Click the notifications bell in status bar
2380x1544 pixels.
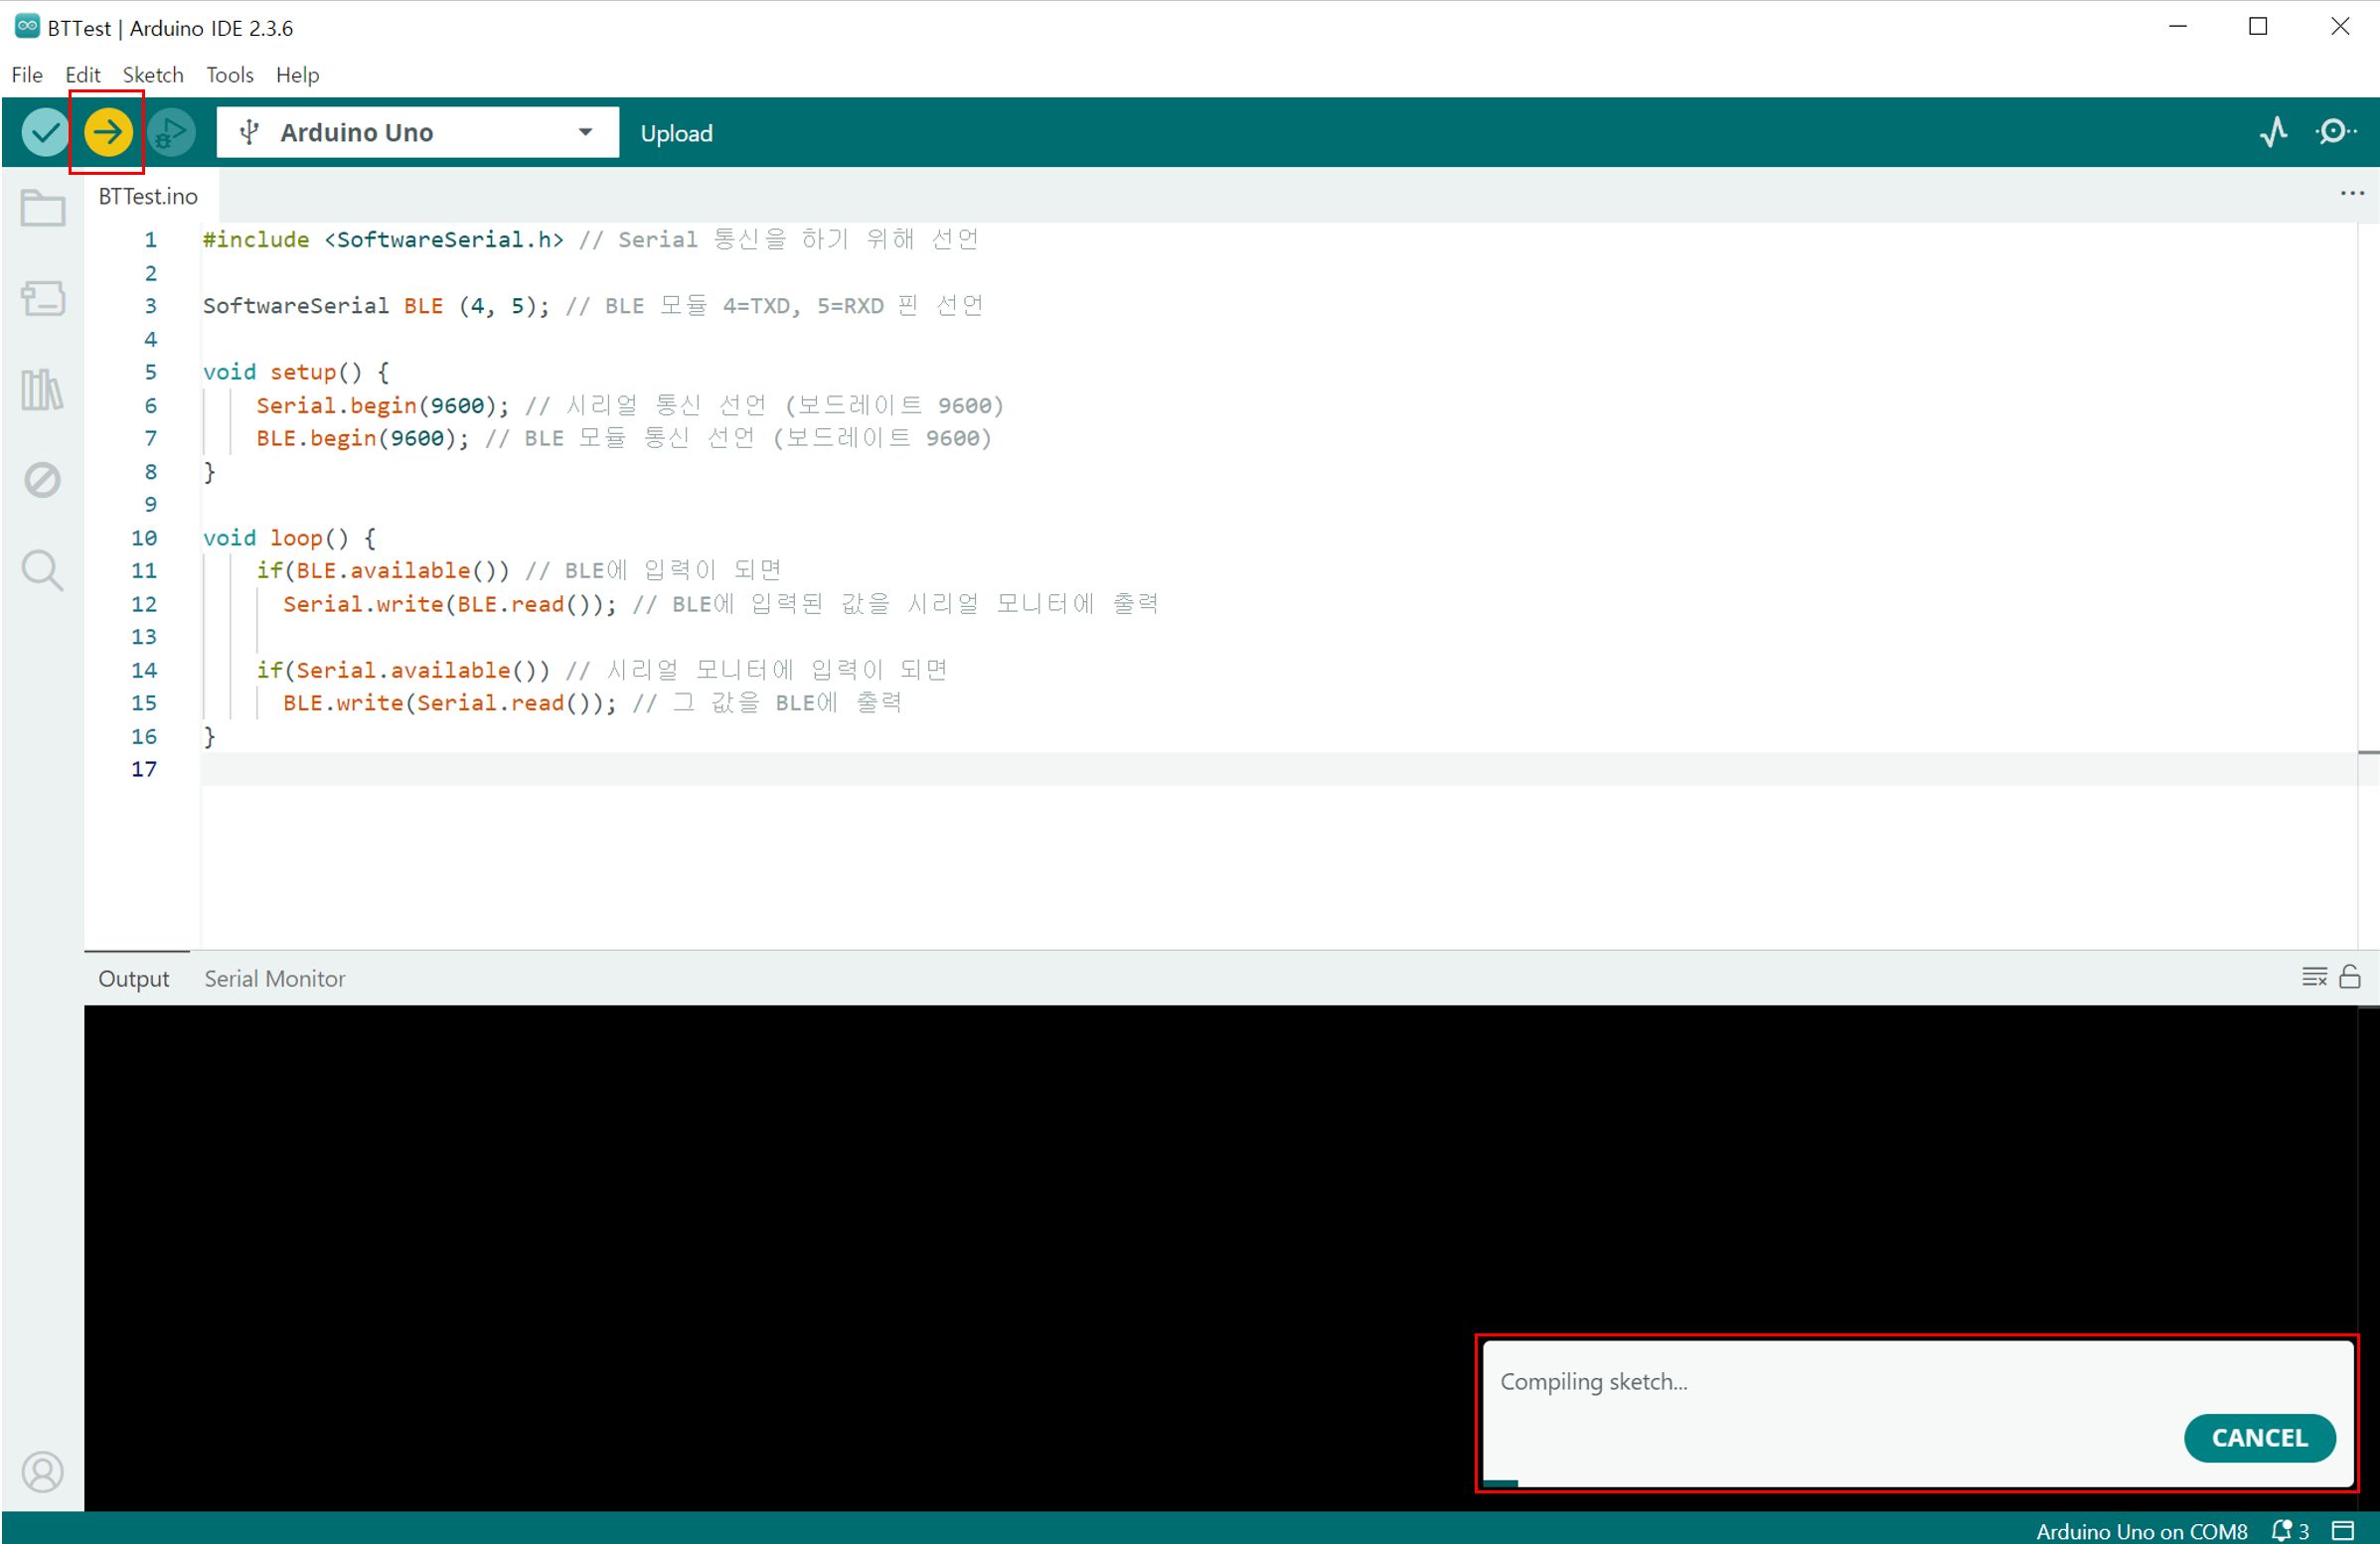pyautogui.click(x=2282, y=1530)
